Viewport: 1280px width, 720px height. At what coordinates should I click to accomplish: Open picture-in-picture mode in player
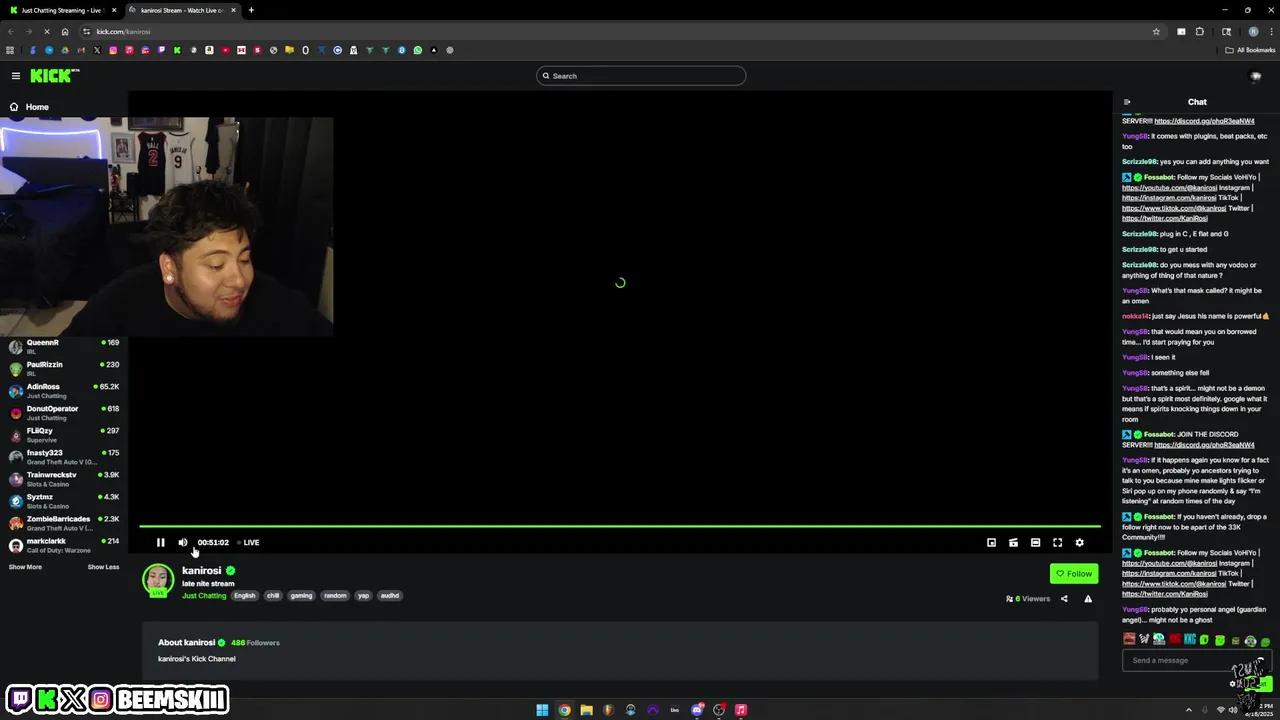point(991,543)
